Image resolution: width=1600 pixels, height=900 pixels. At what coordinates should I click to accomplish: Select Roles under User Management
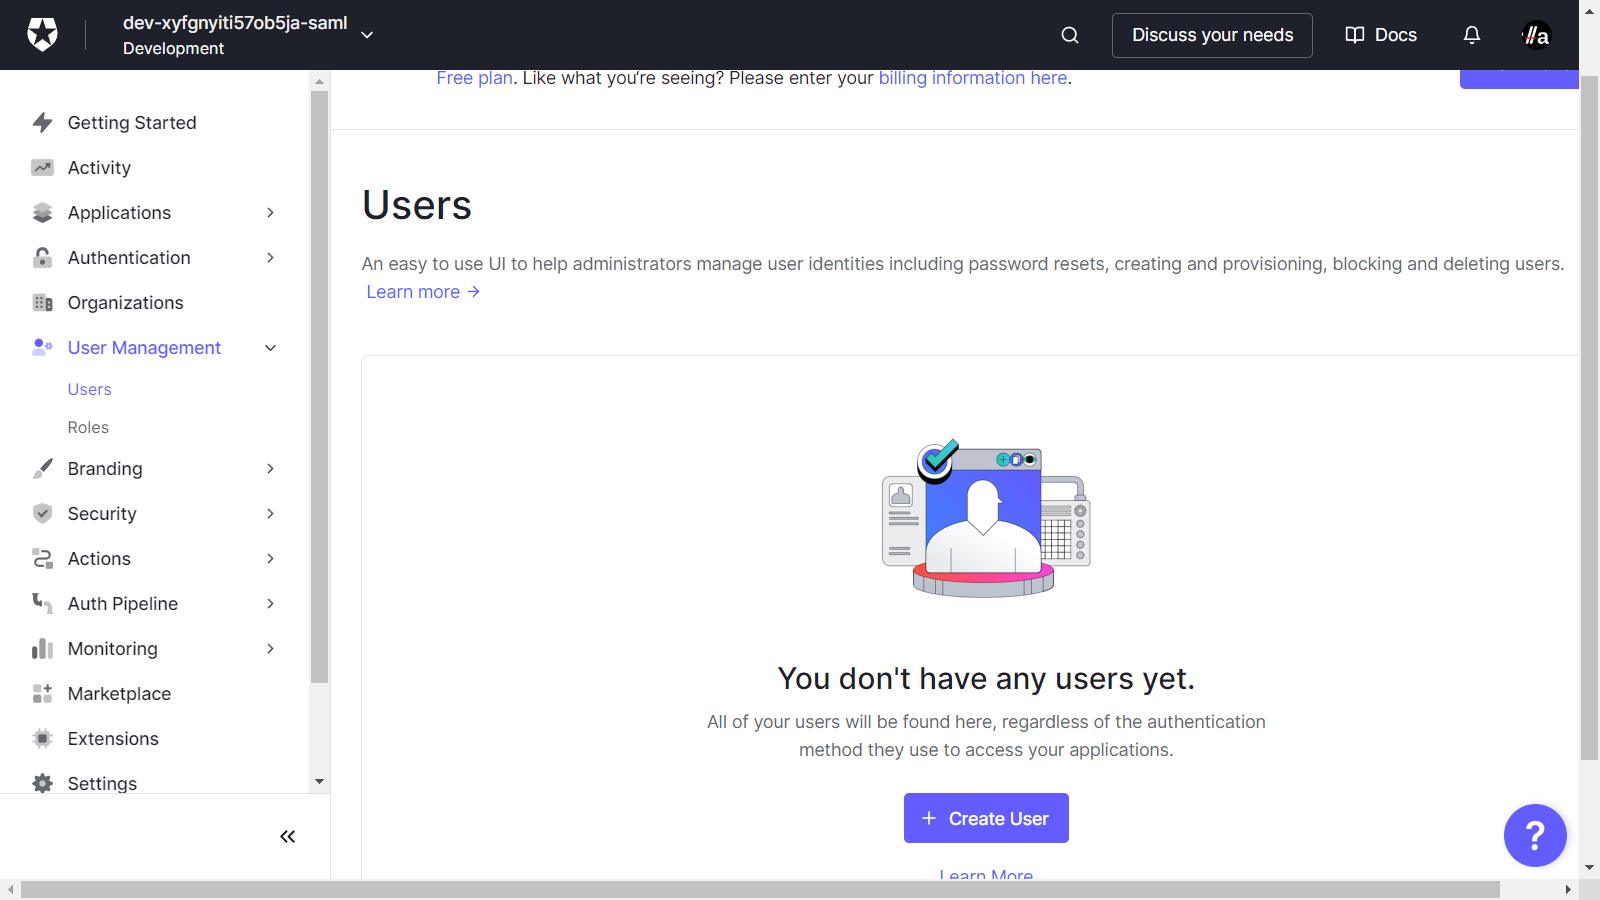[x=88, y=428]
